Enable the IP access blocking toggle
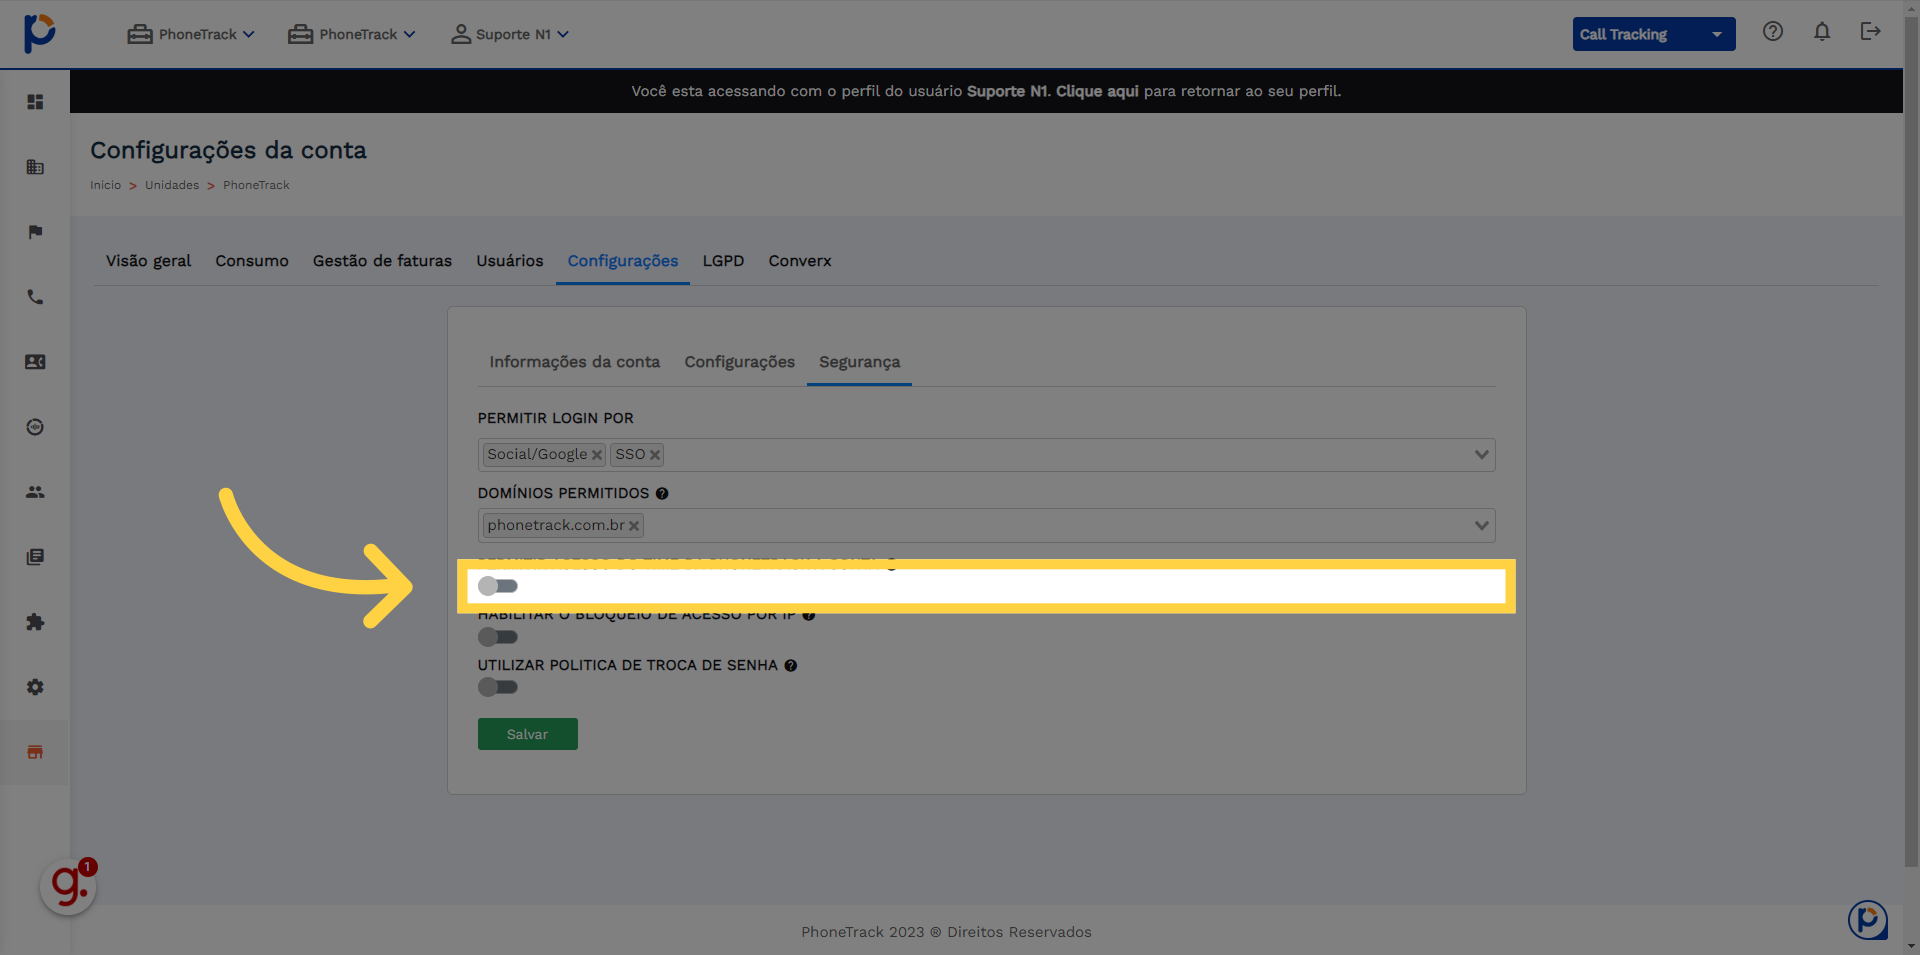 tap(498, 637)
